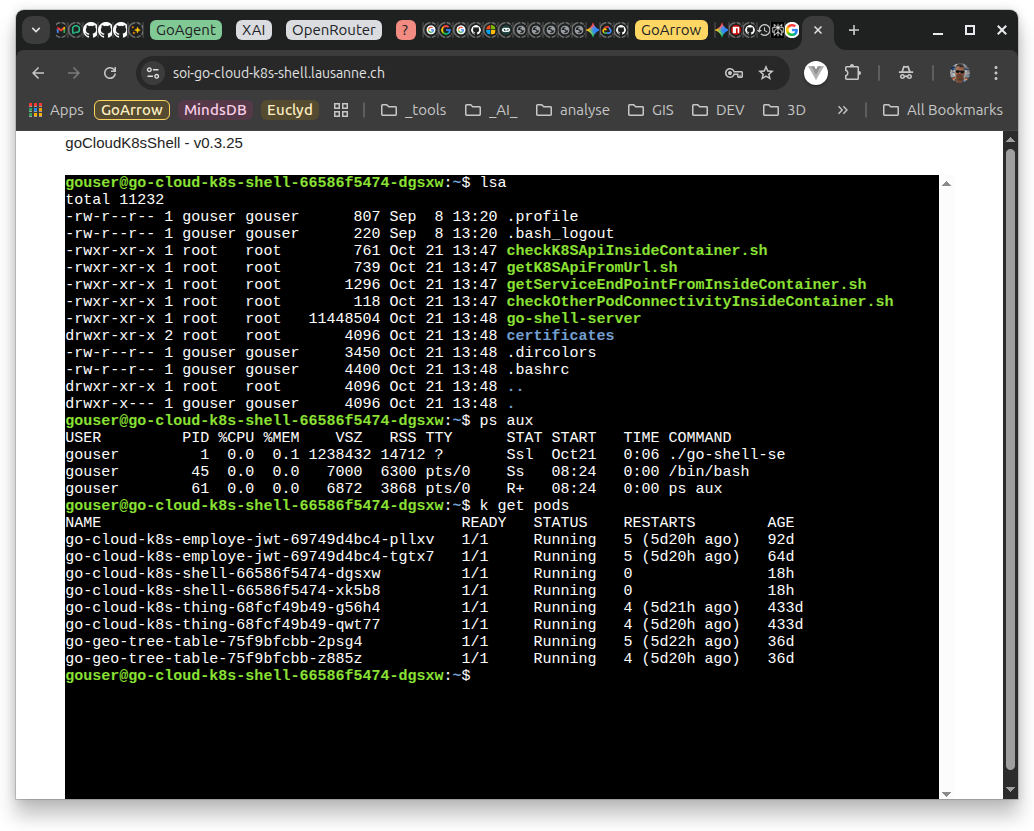Open the tab search chevron dropdown
This screenshot has height=831, width=1034.
click(x=36, y=30)
